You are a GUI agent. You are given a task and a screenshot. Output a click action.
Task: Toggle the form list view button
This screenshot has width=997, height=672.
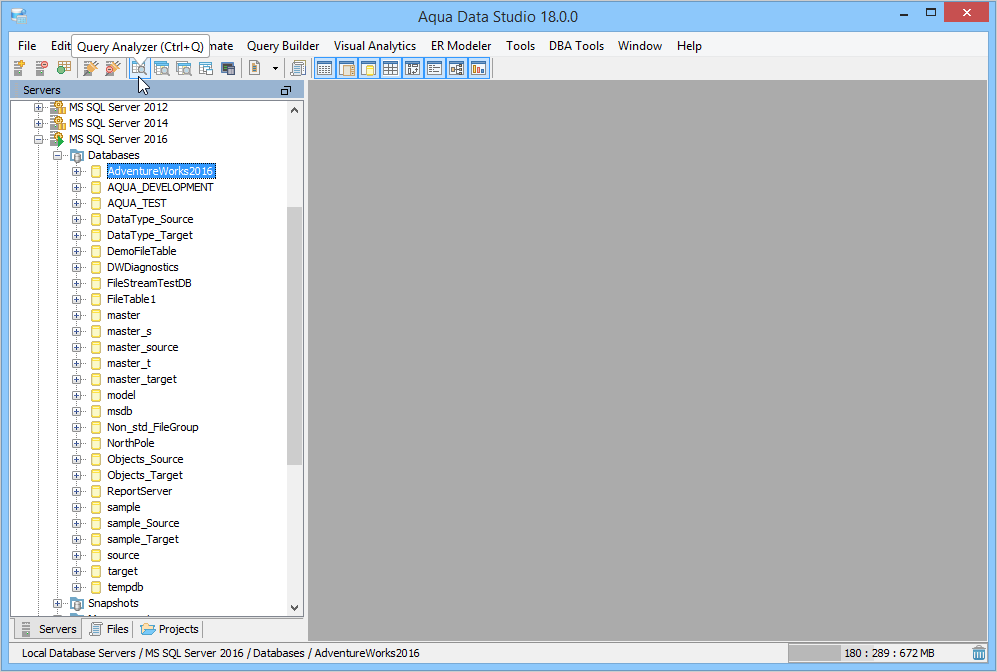pyautogui.click(x=434, y=68)
